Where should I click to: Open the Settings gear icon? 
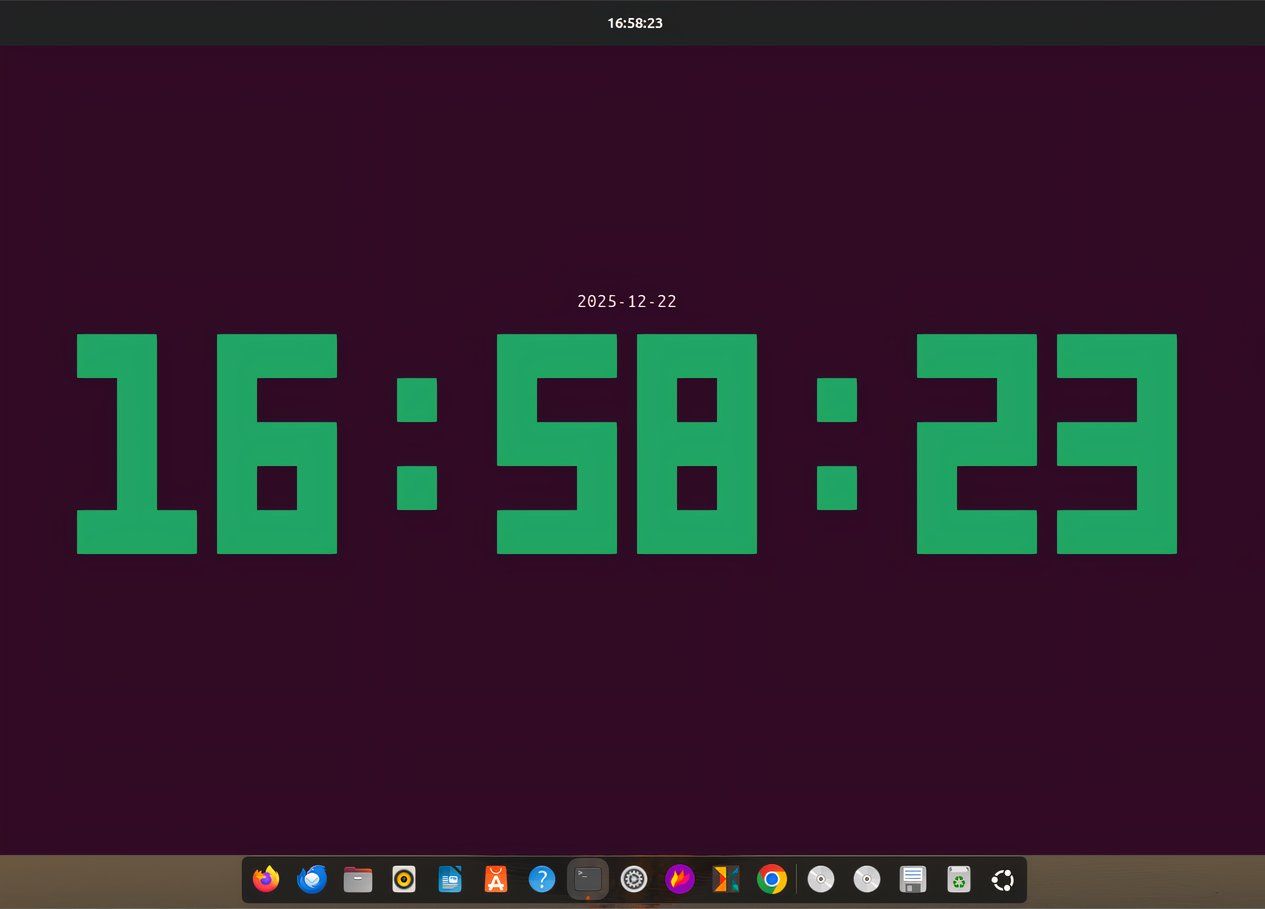click(x=634, y=879)
